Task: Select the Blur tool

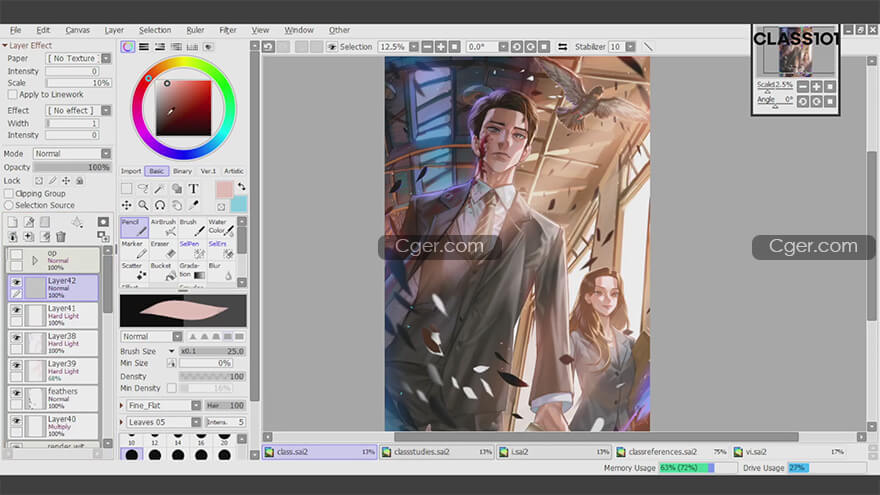Action: (221, 272)
